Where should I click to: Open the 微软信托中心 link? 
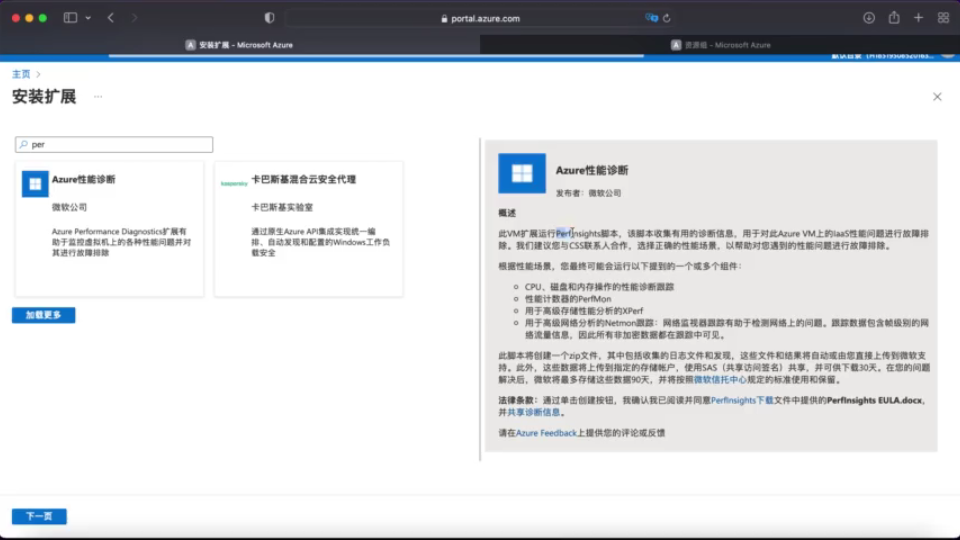tap(720, 380)
